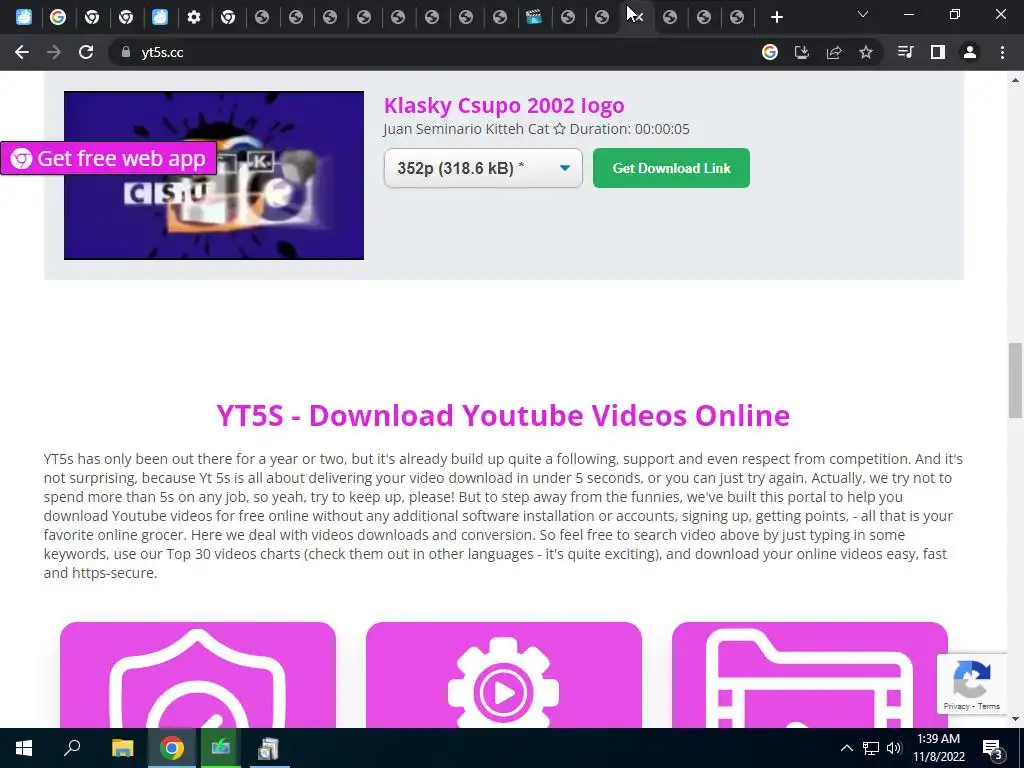The image size is (1024, 768).
Task: Click the forward navigation arrow
Action: point(54,52)
